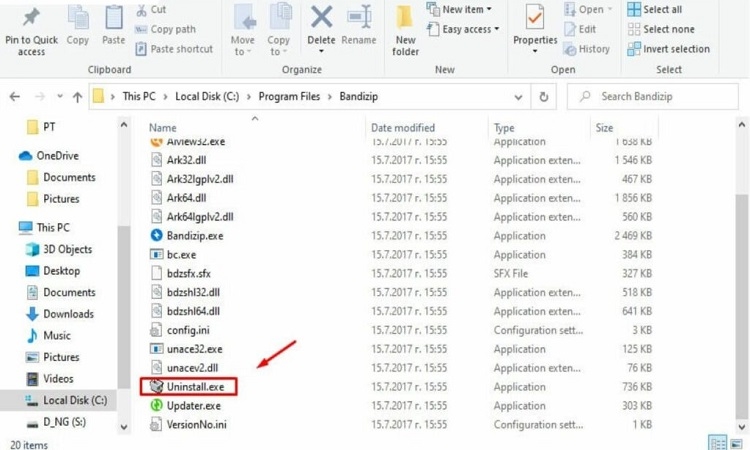
Task: Click the file list scroll up arrow
Action: pyautogui.click(x=741, y=125)
